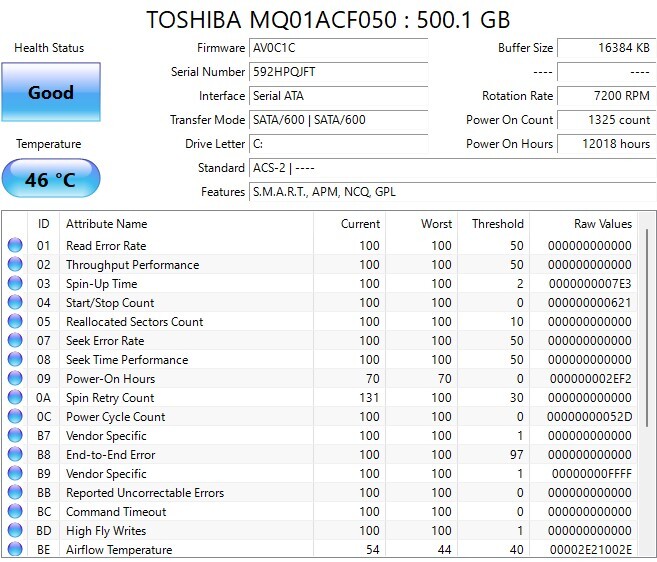Click the SMART table vertical scrollbar
This screenshot has height=562, width=657.
(647, 327)
